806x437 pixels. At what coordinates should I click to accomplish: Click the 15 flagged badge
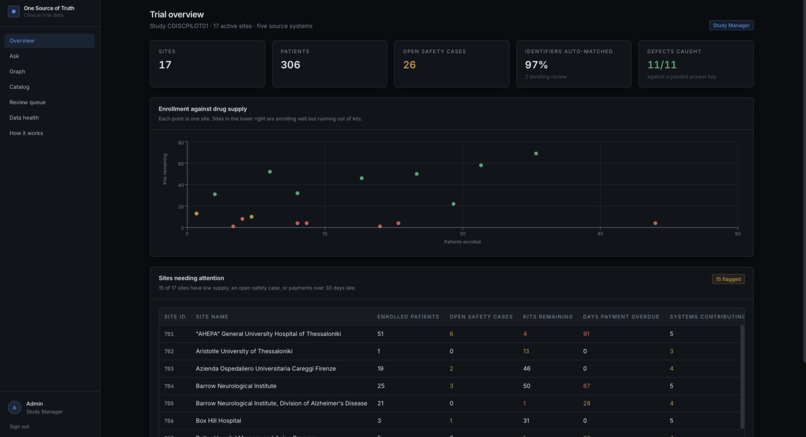coord(728,279)
